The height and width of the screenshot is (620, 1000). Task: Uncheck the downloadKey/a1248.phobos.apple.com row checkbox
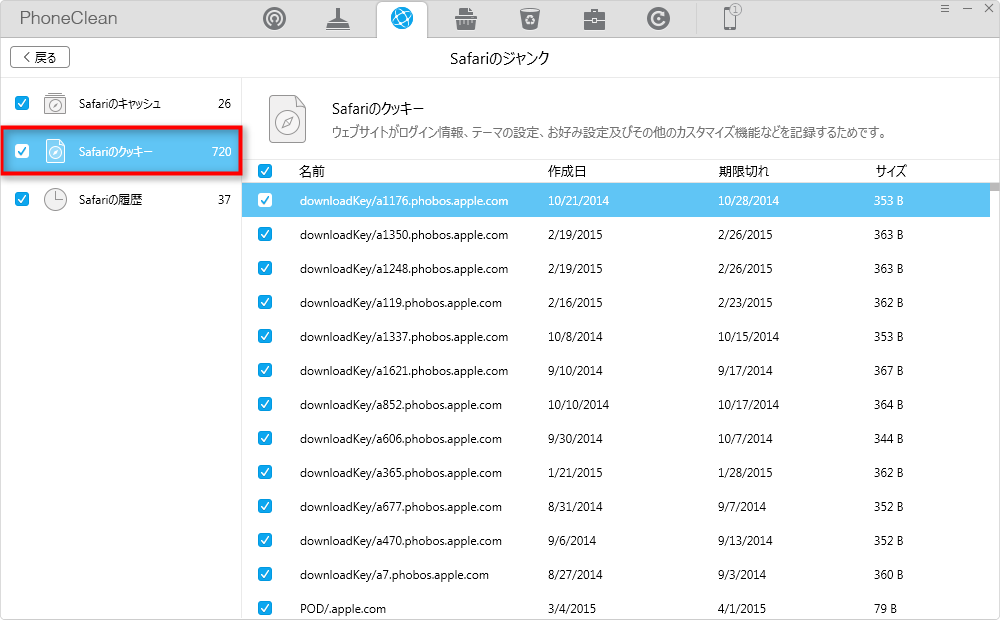point(265,268)
